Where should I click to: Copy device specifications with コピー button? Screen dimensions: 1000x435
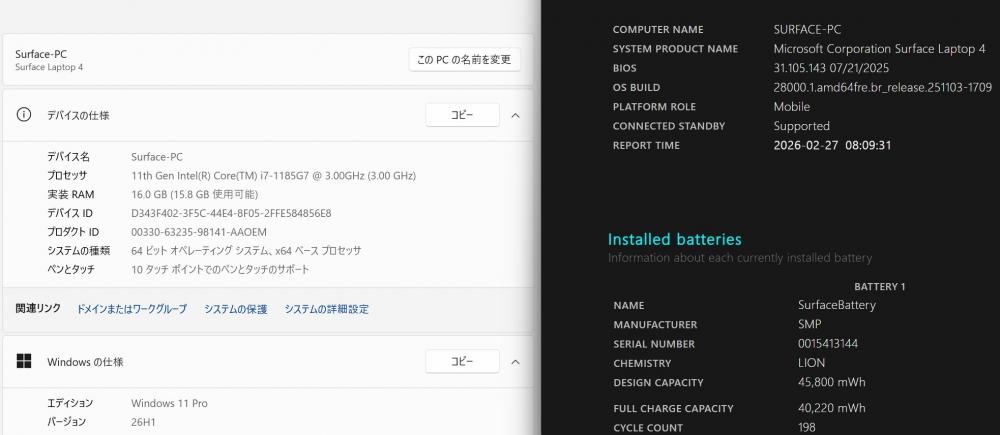click(462, 115)
